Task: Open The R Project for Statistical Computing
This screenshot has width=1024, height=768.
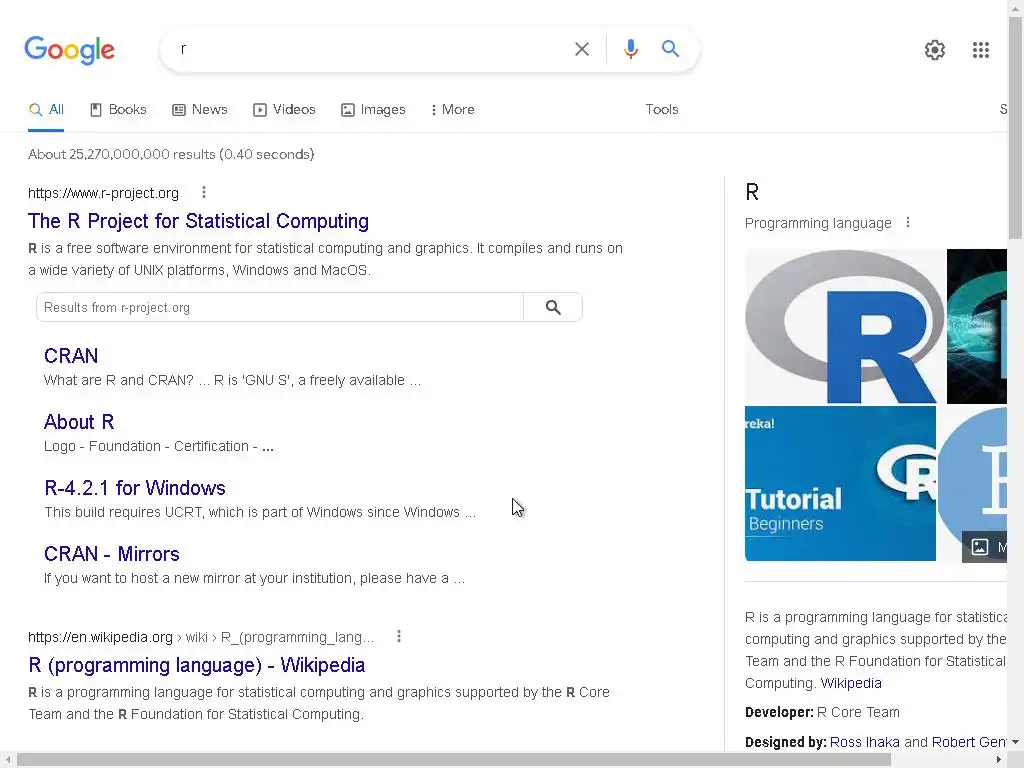Action: [x=199, y=221]
